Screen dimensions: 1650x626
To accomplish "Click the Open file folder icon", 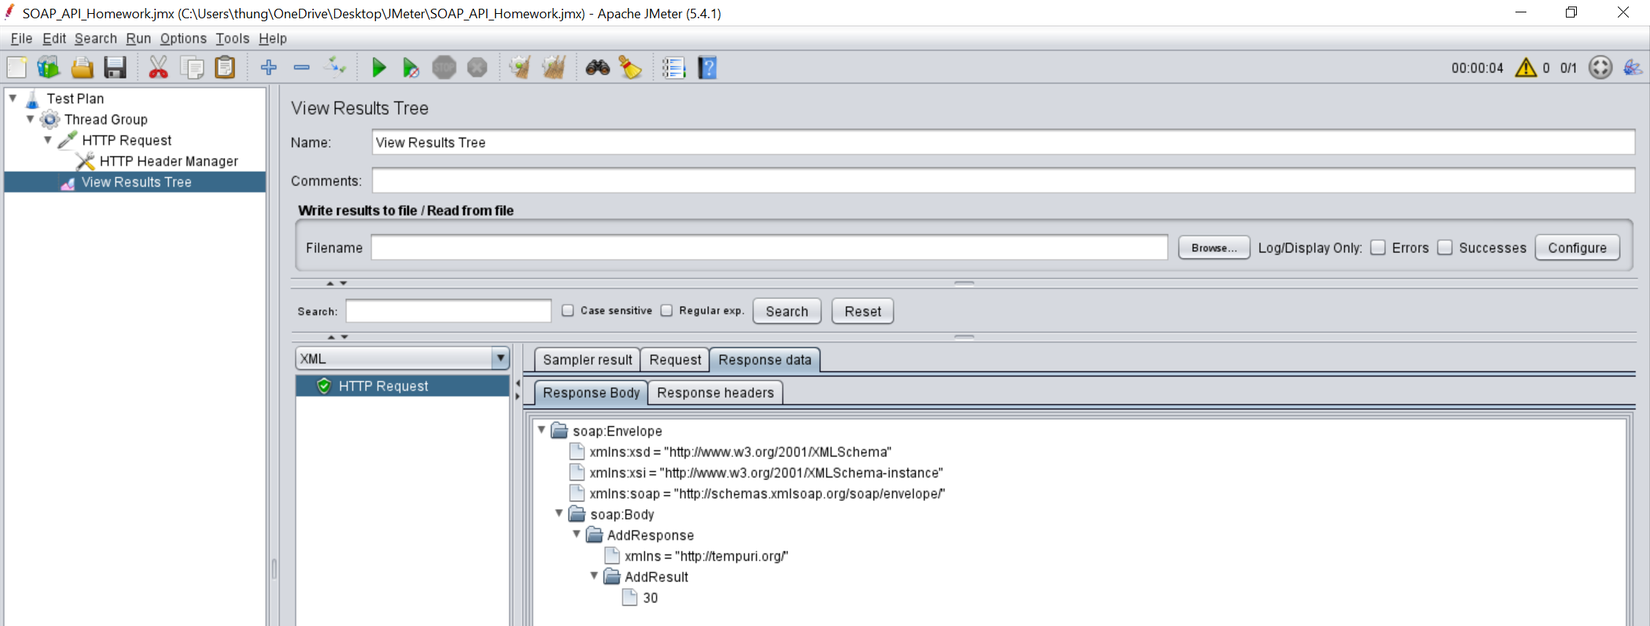I will (x=82, y=68).
